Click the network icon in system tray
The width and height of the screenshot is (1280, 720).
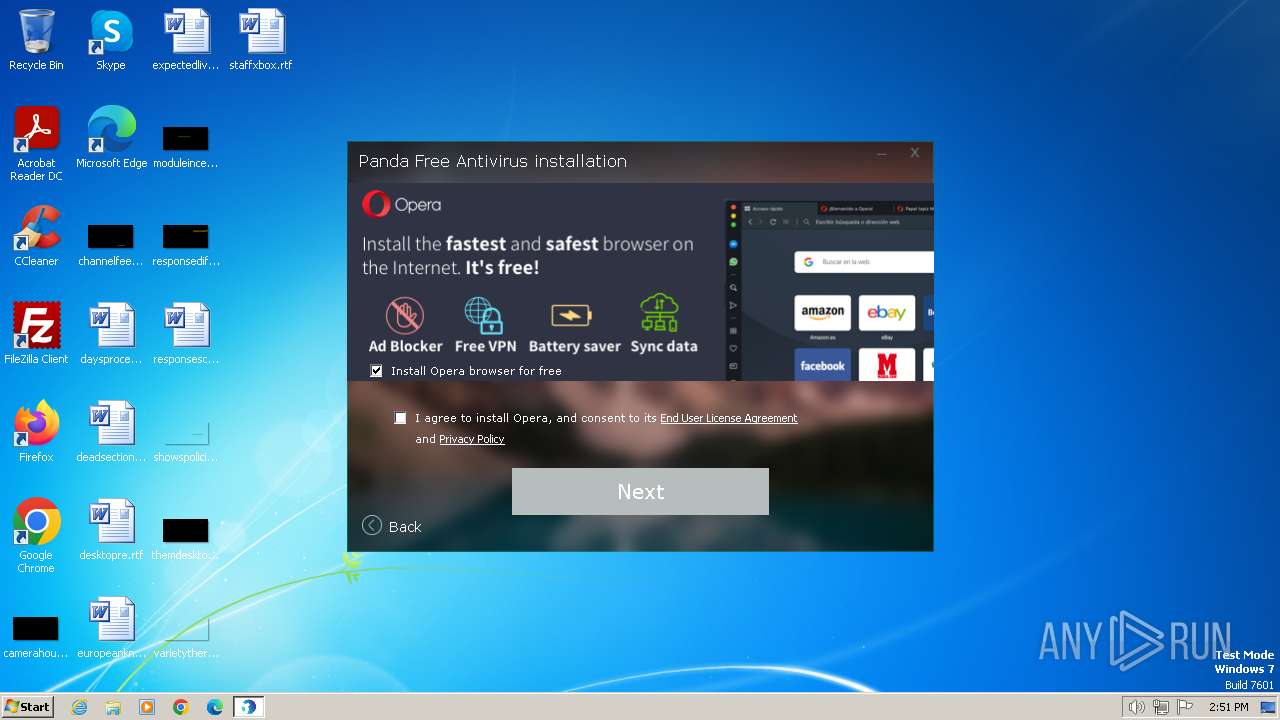click(x=1161, y=707)
